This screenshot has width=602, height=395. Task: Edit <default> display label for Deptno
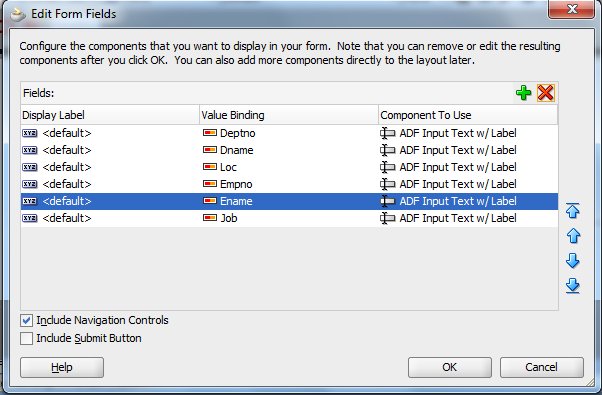[x=67, y=133]
